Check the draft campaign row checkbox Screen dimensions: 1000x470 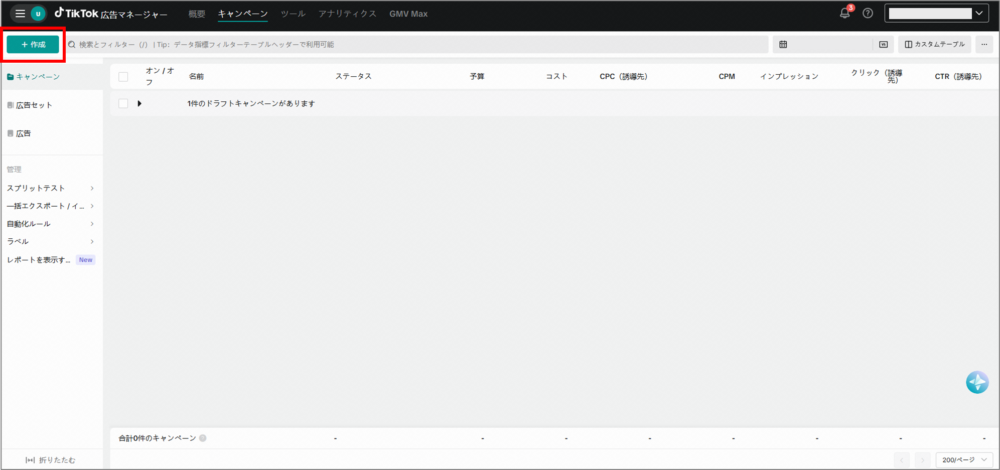click(124, 103)
